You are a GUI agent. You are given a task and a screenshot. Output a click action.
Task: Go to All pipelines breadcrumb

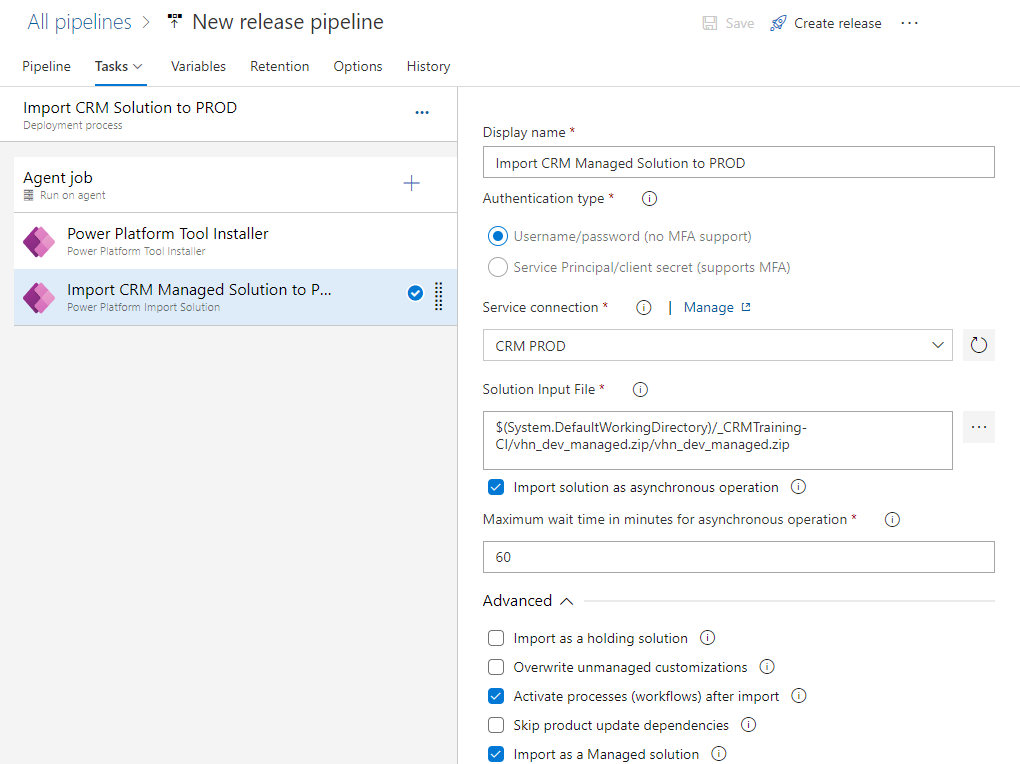click(x=79, y=22)
